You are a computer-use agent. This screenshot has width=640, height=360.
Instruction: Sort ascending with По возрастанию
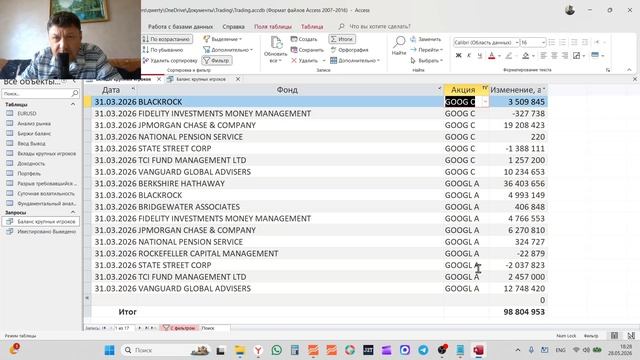click(167, 39)
